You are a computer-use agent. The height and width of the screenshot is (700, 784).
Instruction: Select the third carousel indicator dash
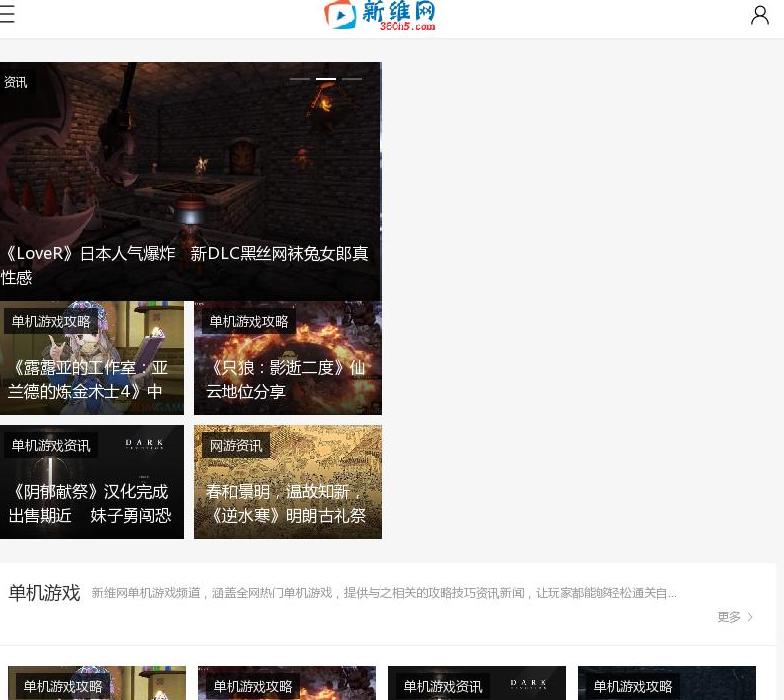(x=352, y=79)
